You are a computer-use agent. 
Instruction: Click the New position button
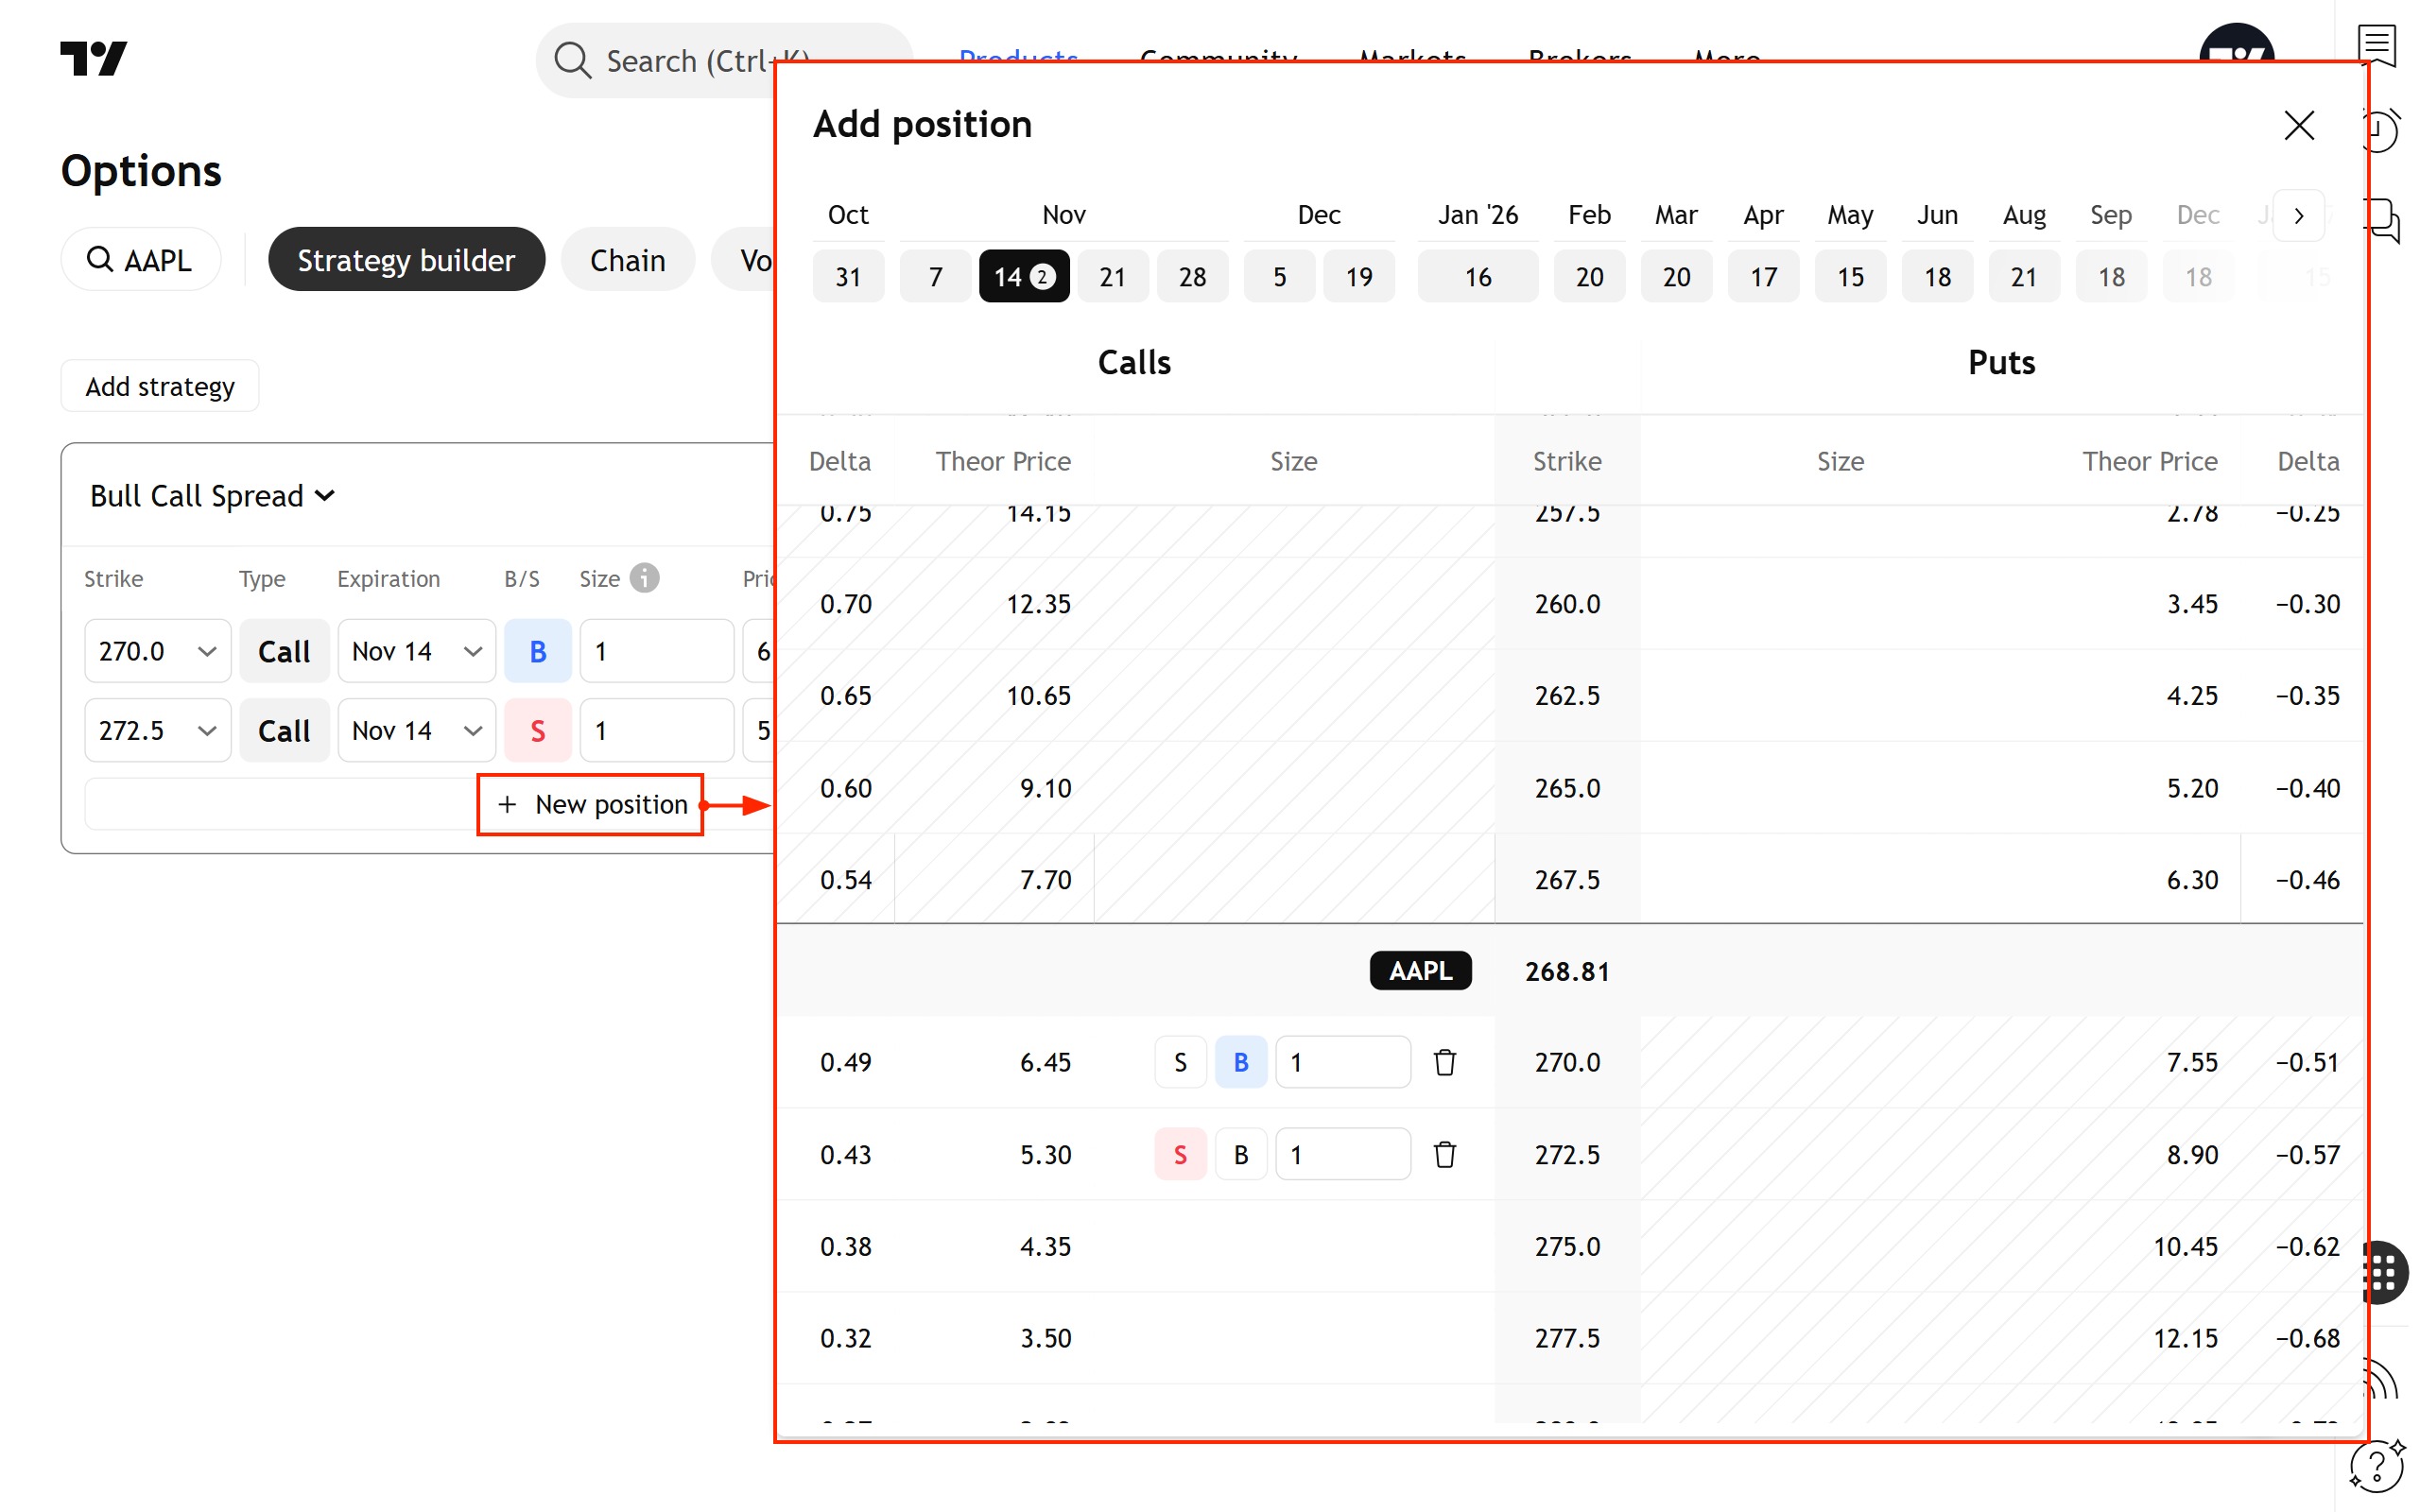pos(591,804)
